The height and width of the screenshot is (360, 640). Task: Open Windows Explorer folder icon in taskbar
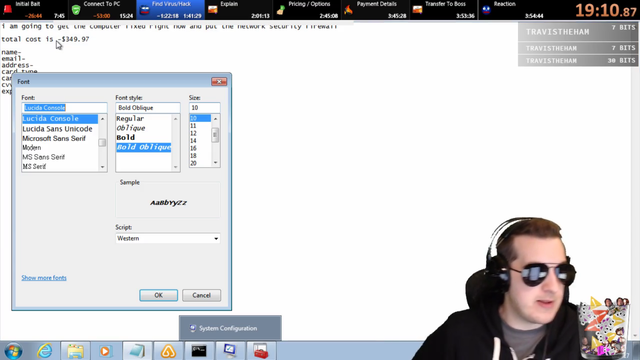tap(76, 351)
